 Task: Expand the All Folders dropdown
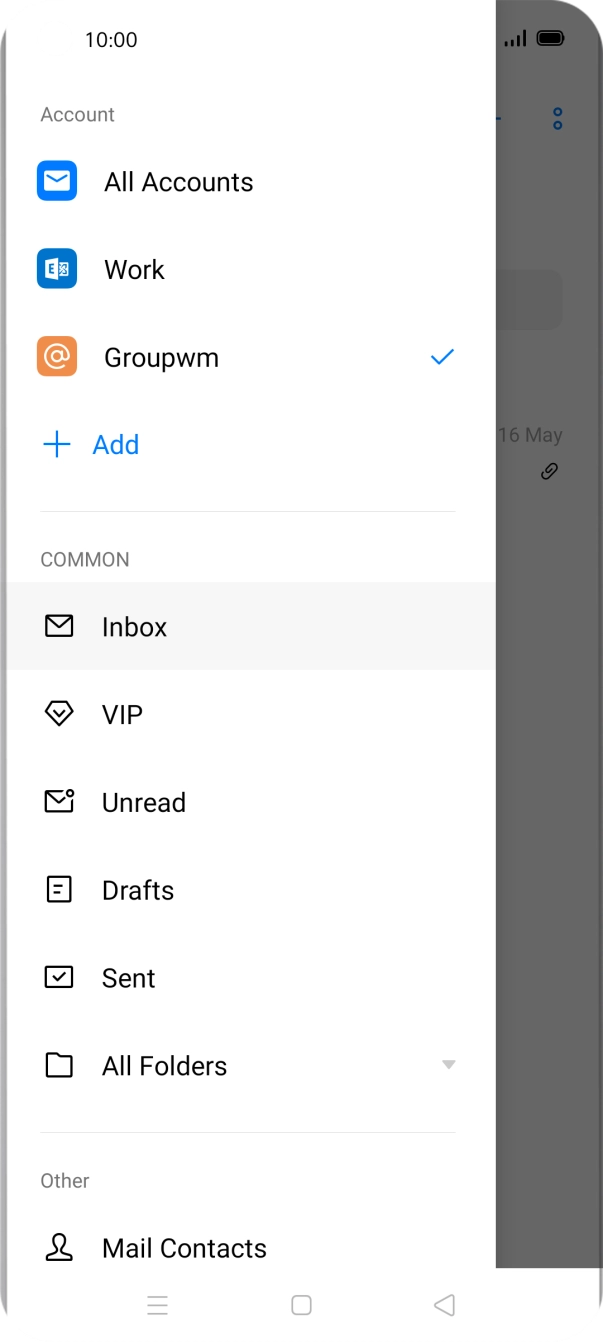(448, 1064)
